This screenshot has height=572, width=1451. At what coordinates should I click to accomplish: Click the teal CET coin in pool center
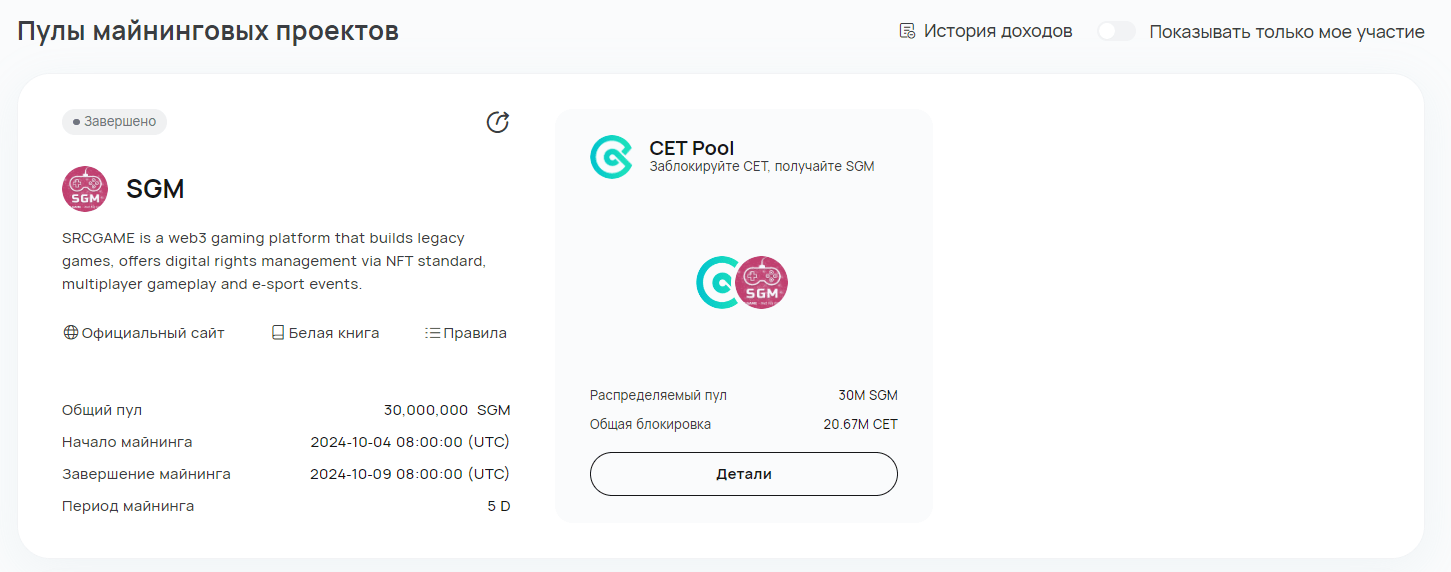(717, 282)
